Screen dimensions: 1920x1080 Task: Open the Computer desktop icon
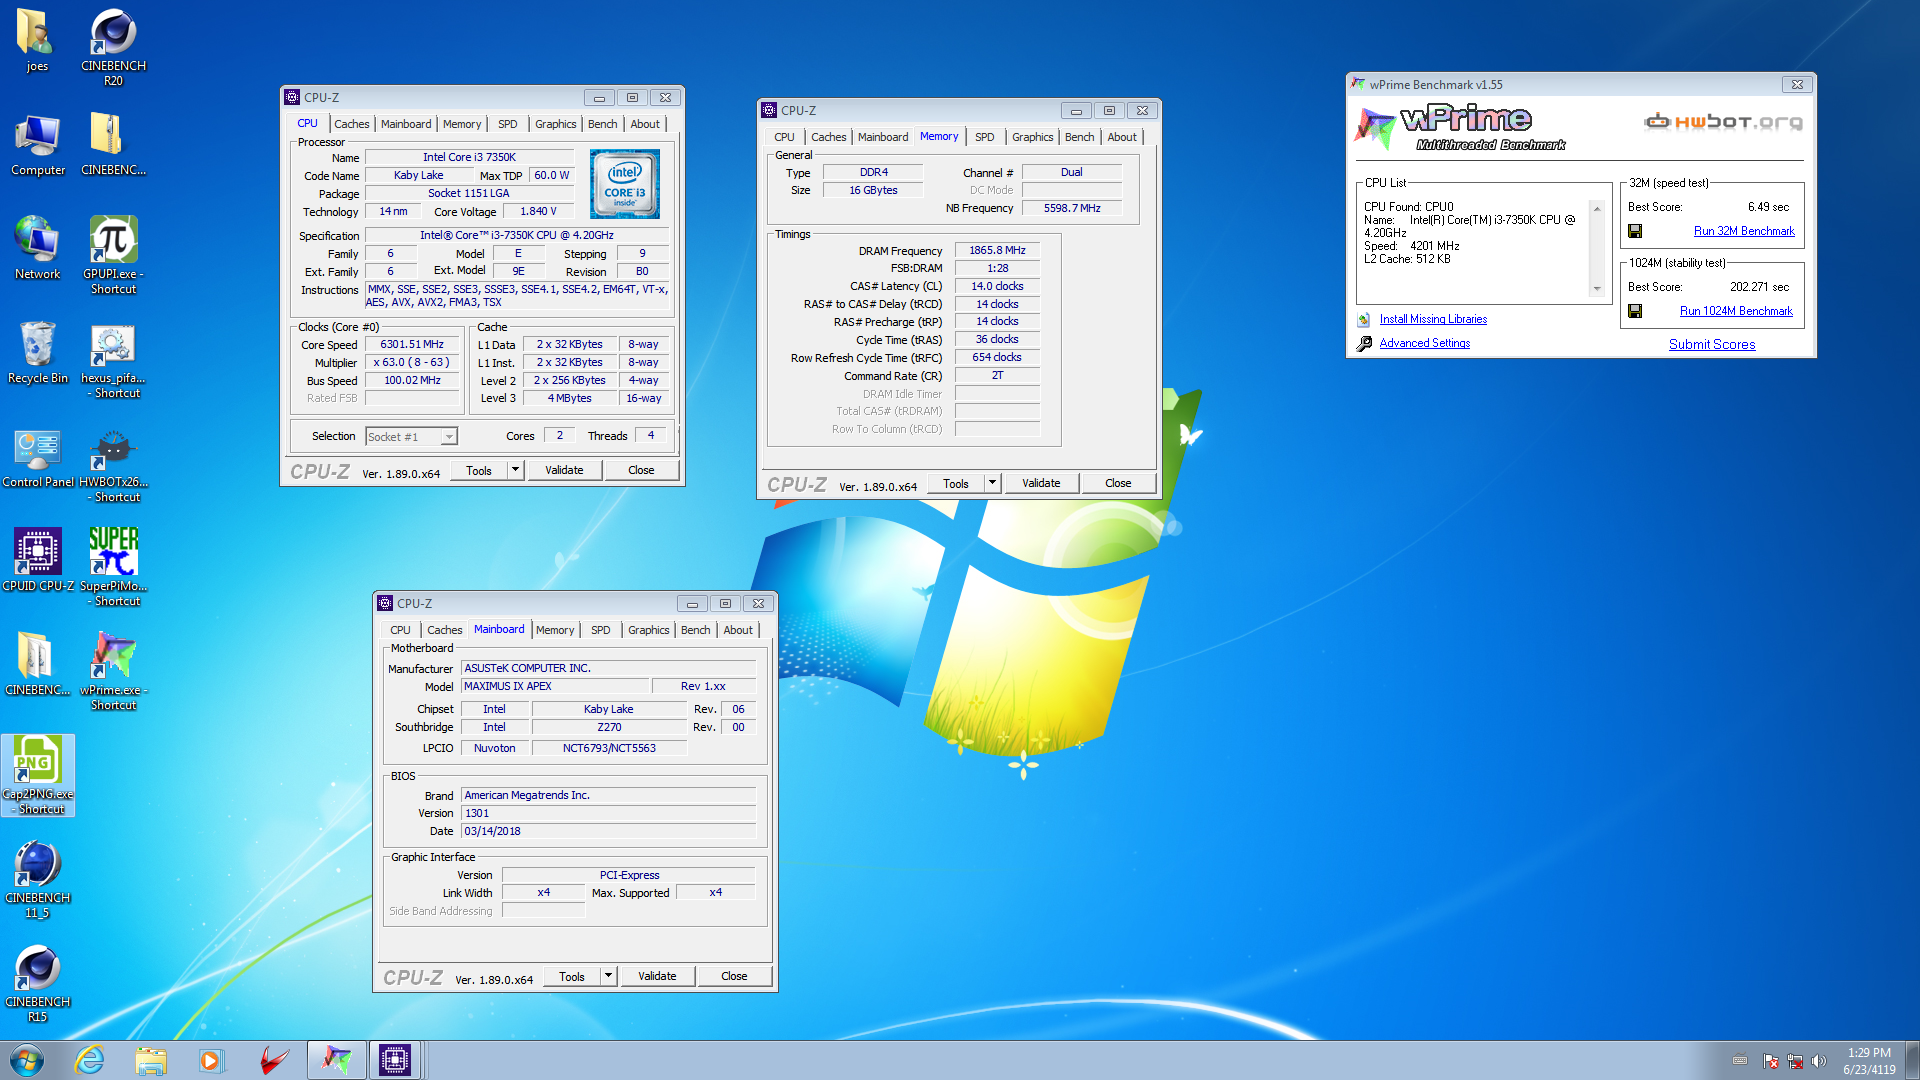coord(37,145)
